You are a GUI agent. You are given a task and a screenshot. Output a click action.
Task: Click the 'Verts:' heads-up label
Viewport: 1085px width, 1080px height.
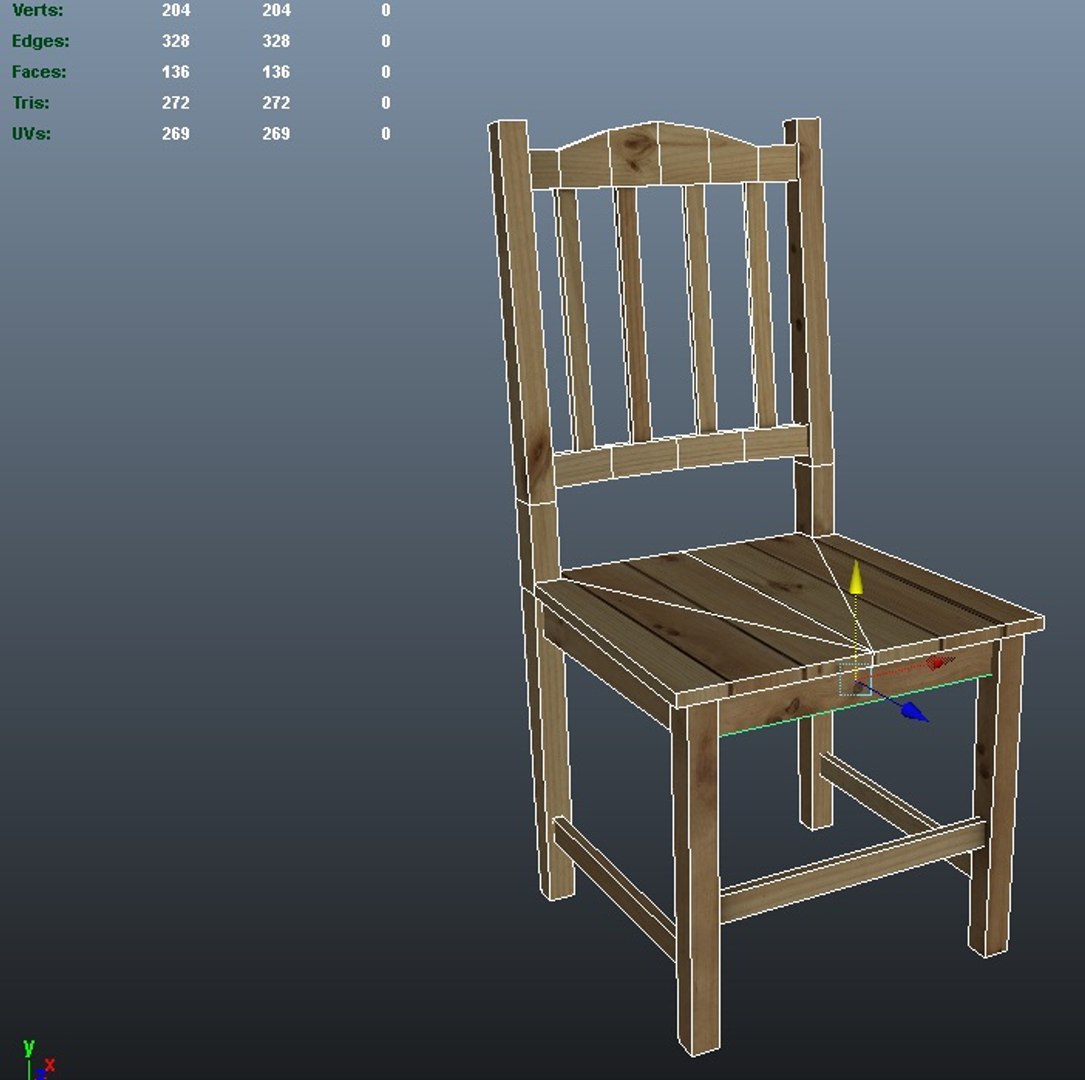point(37,10)
